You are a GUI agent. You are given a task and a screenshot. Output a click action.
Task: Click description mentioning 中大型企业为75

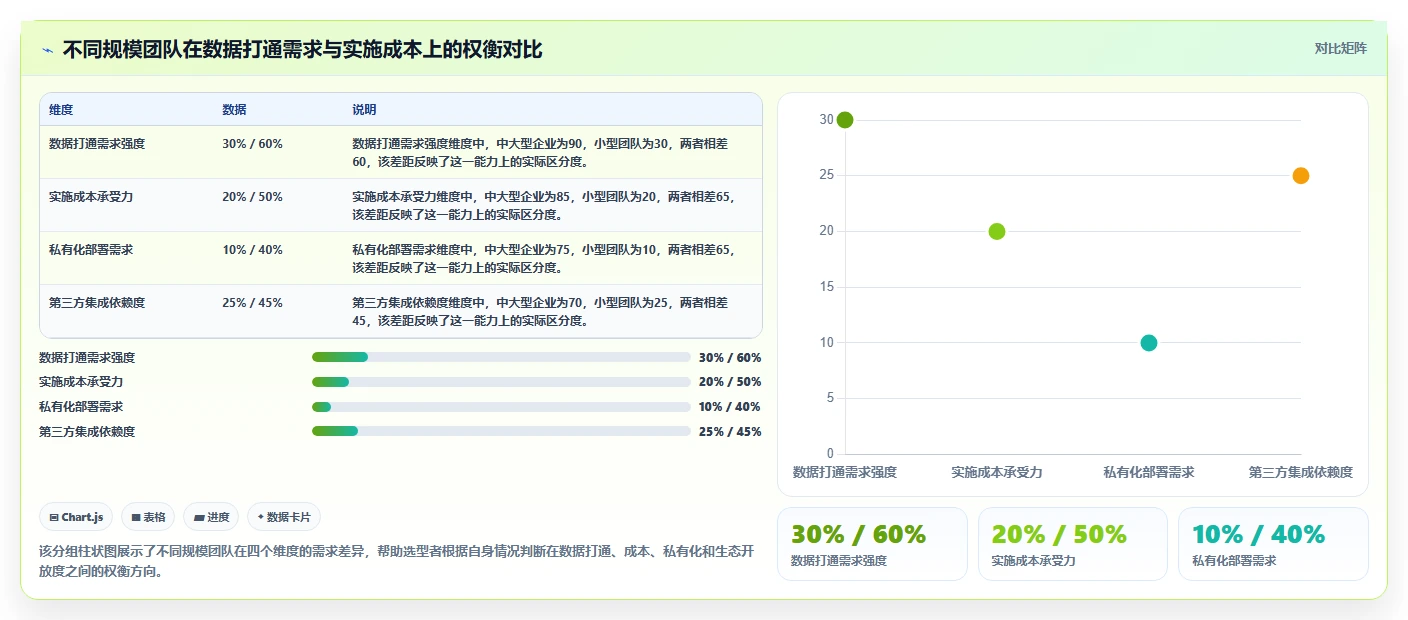[544, 258]
